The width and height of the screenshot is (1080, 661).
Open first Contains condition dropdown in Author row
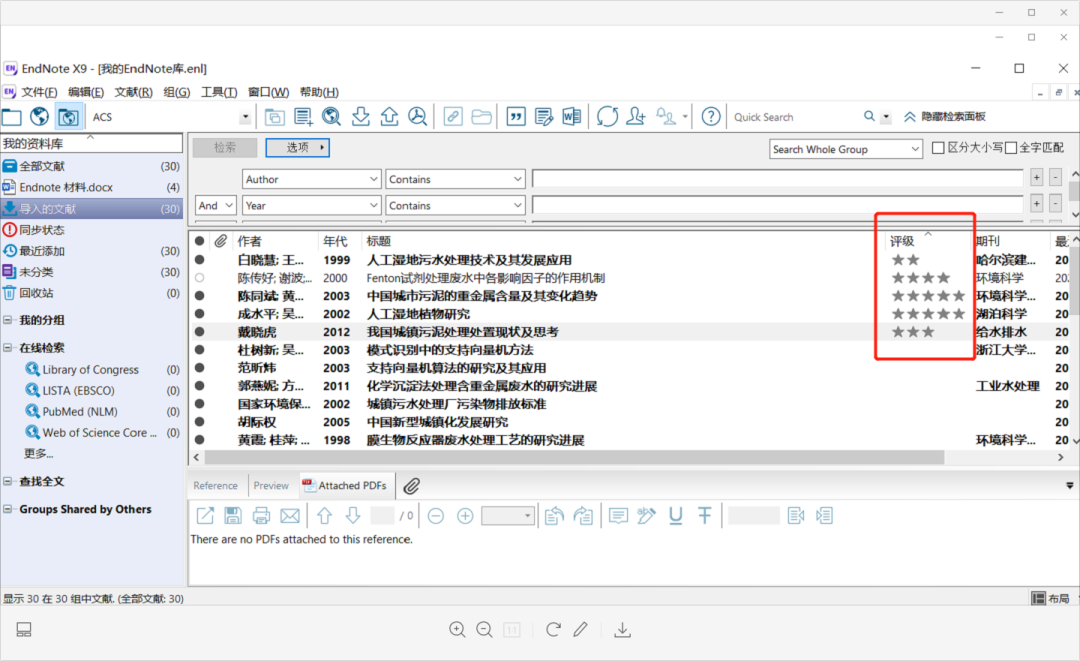click(455, 179)
